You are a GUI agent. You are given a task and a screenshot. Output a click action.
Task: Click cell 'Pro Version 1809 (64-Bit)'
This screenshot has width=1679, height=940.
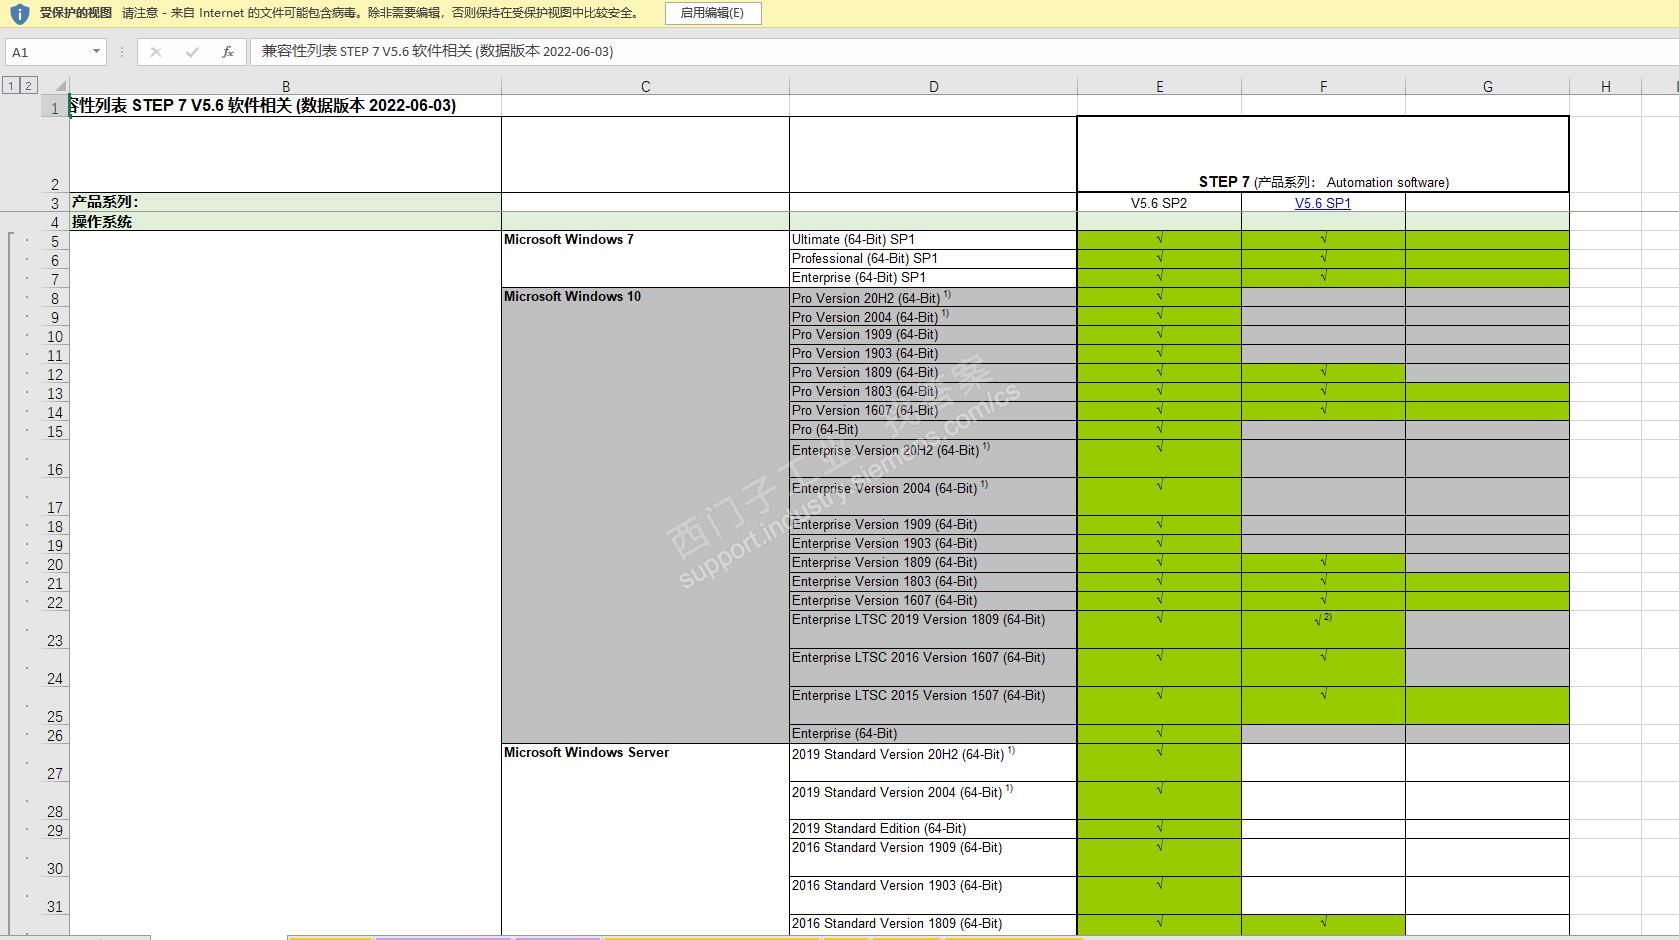click(933, 373)
